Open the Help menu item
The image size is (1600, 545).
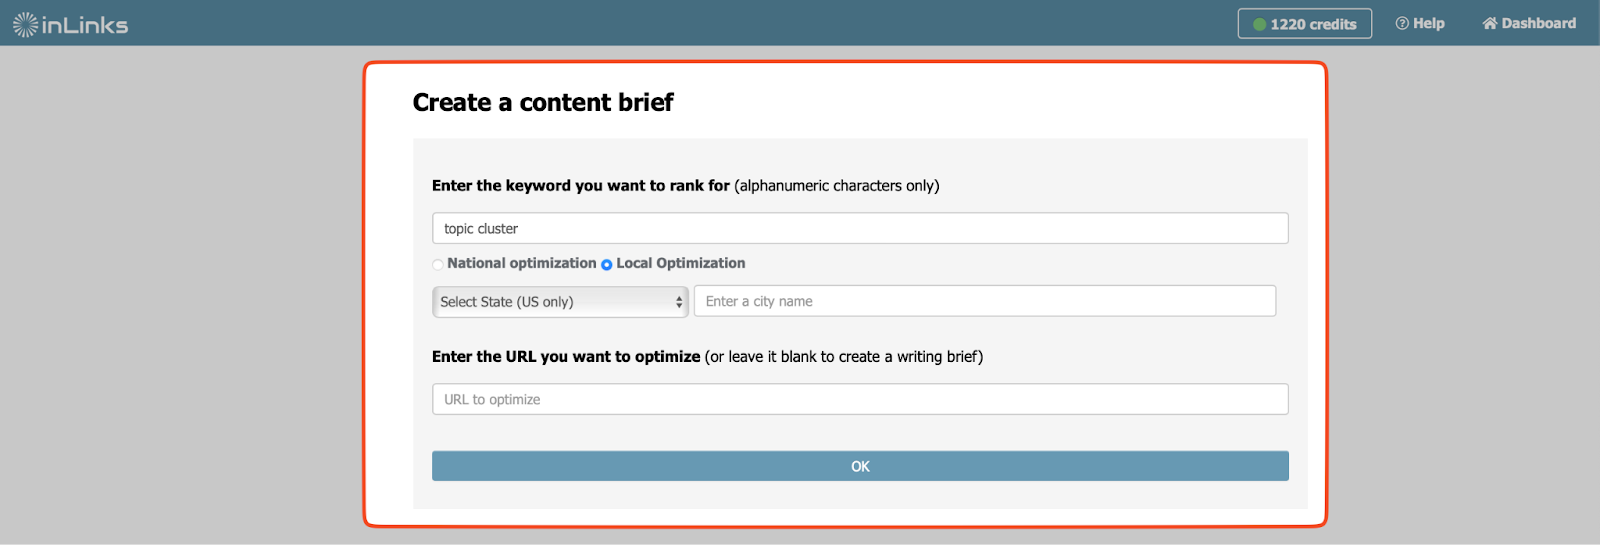coord(1420,23)
